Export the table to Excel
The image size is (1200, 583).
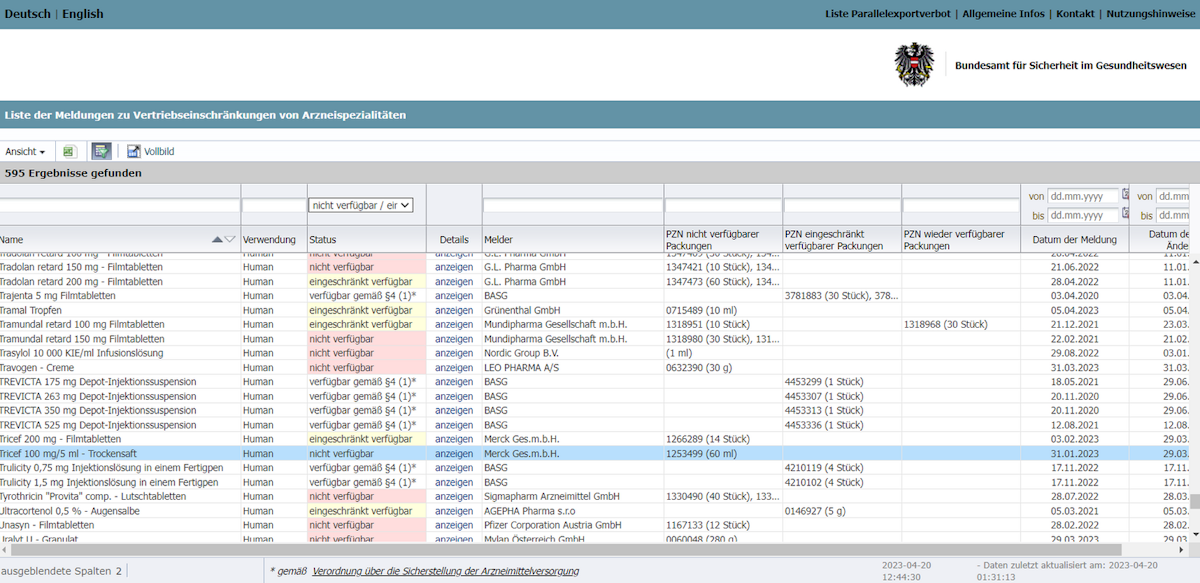coord(69,152)
